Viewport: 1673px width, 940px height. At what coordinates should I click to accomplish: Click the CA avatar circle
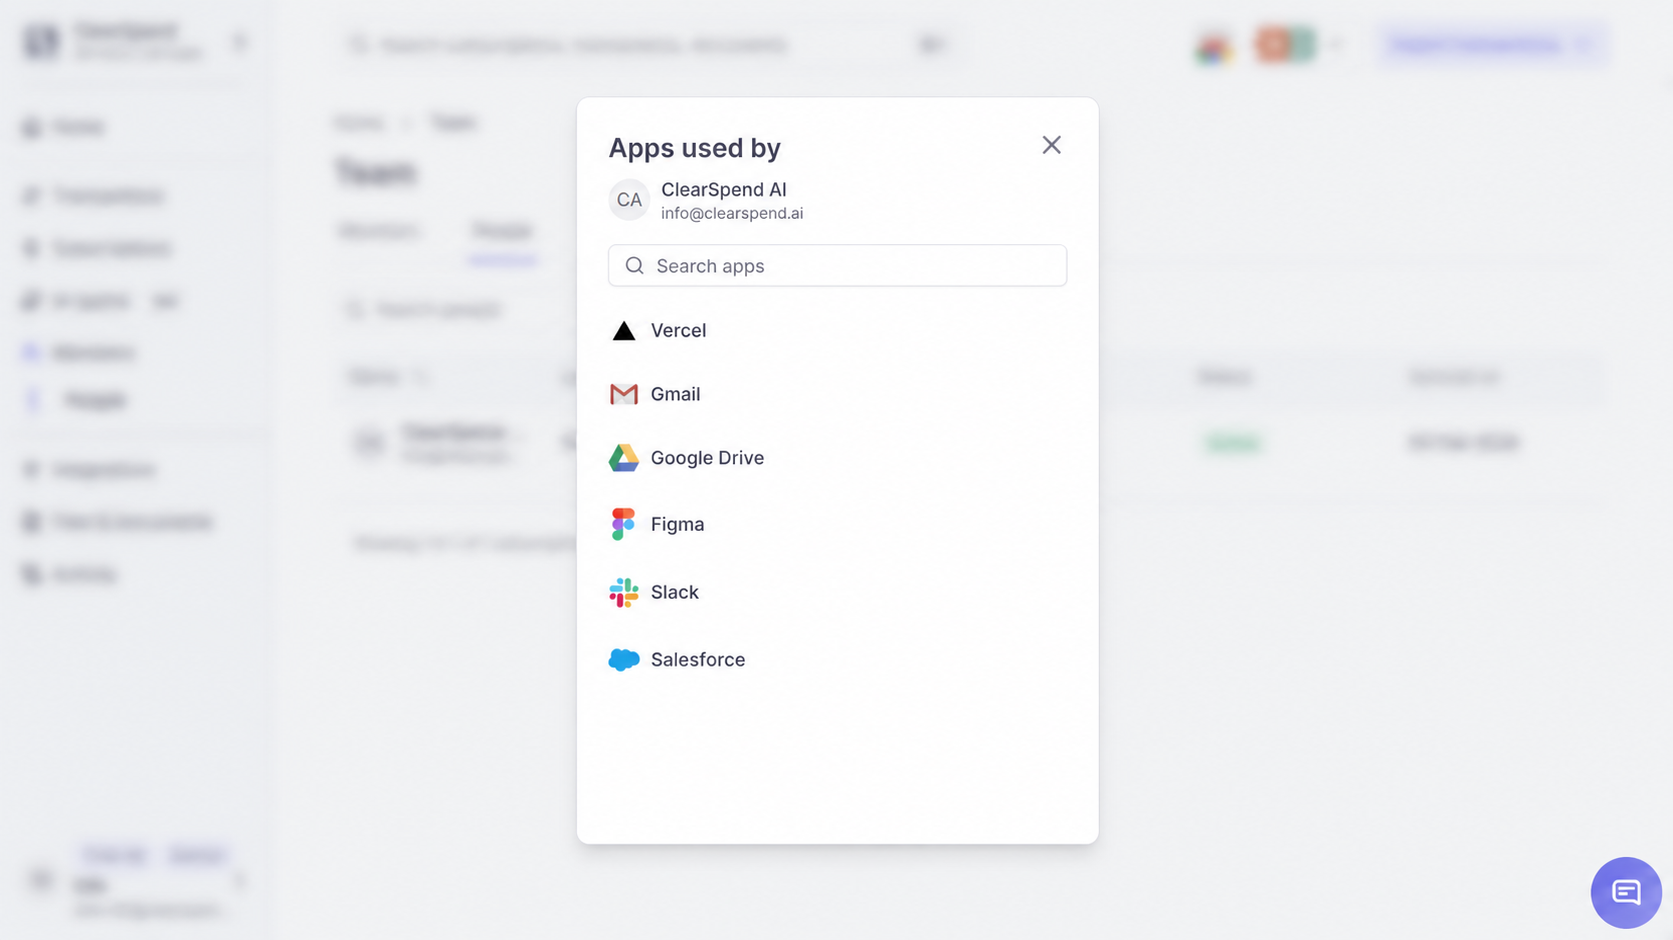coord(629,200)
